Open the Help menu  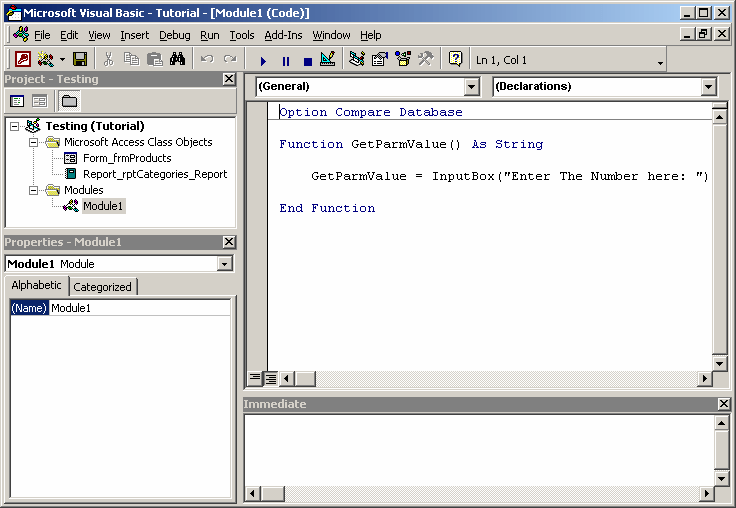coord(371,35)
